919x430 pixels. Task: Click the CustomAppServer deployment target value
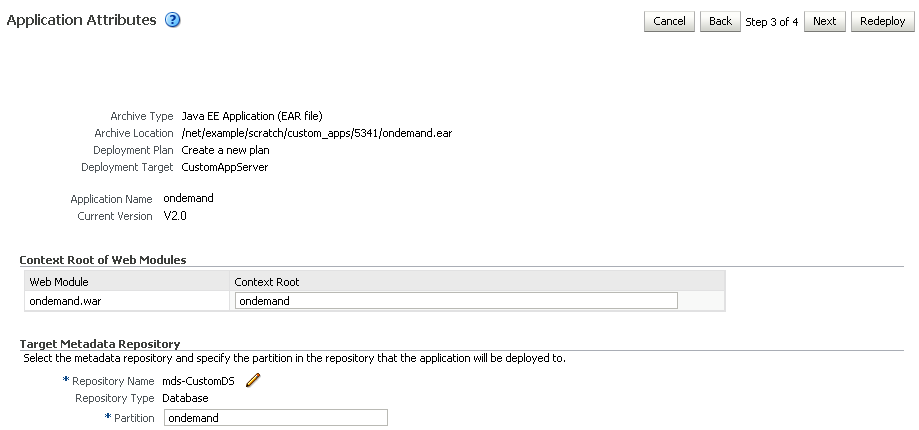click(x=225, y=167)
